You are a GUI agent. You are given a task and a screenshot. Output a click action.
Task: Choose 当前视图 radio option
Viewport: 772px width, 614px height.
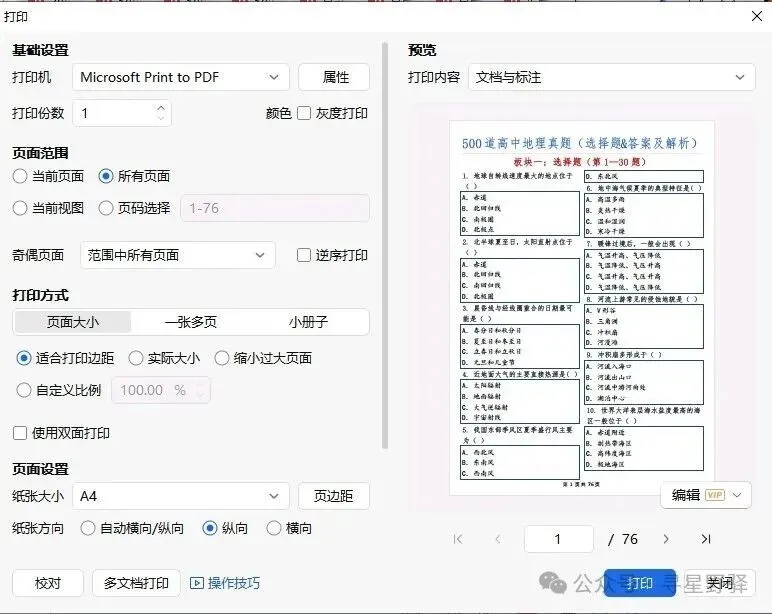click(x=20, y=208)
